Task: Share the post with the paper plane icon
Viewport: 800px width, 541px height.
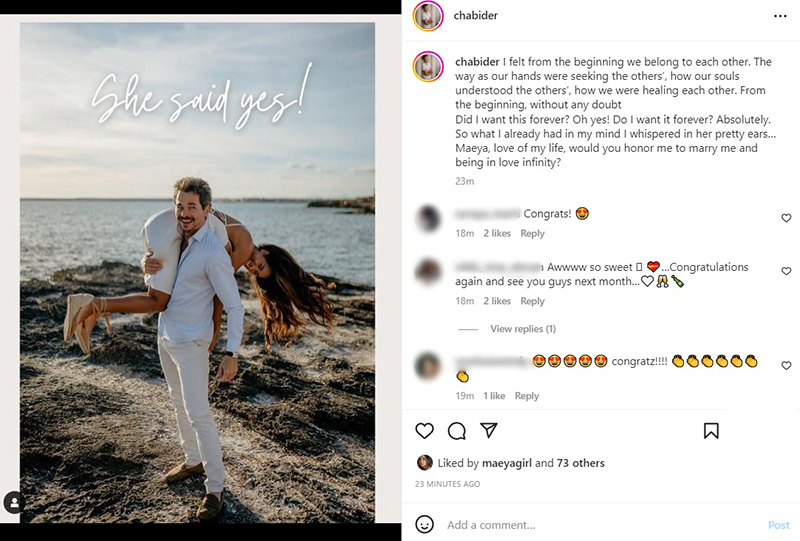Action: pyautogui.click(x=489, y=431)
